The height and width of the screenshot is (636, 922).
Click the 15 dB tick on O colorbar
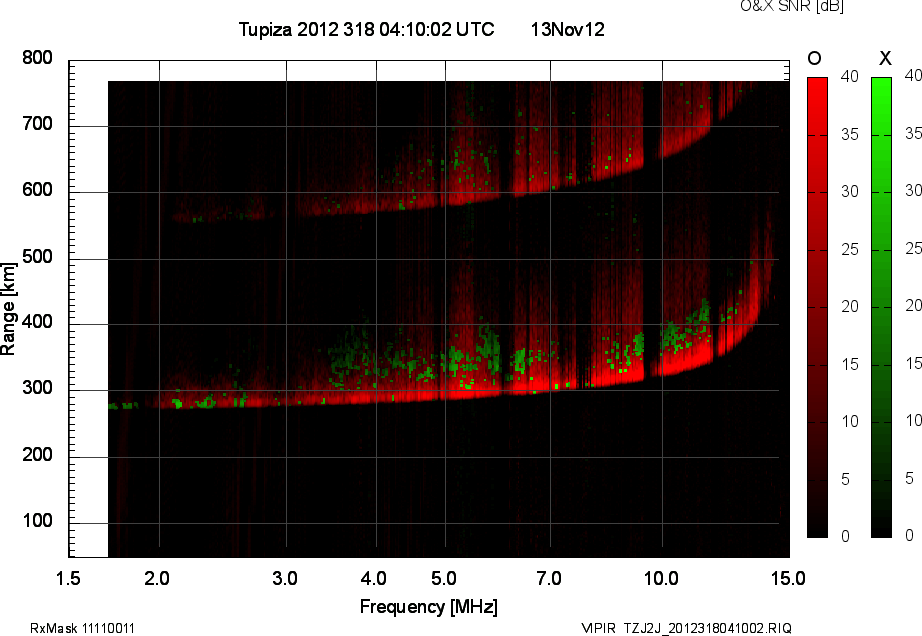click(850, 364)
